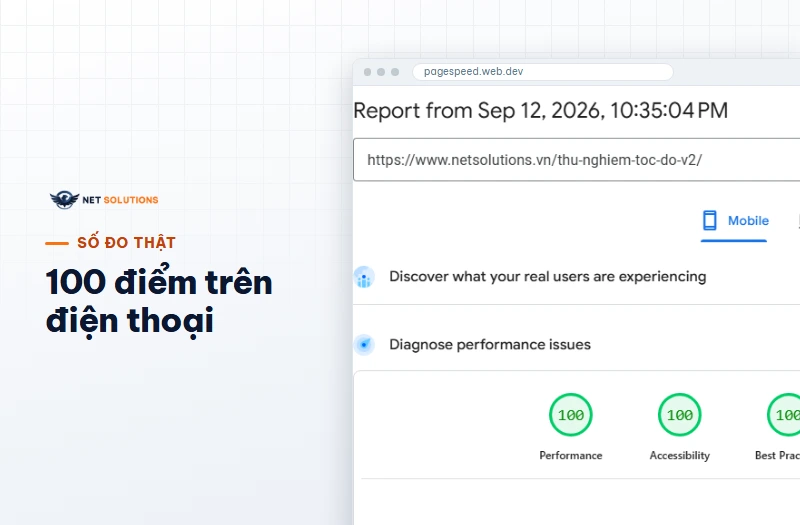Image resolution: width=800 pixels, height=525 pixels.
Task: Click the netsolutions.vn URL input field
Action: 577,160
